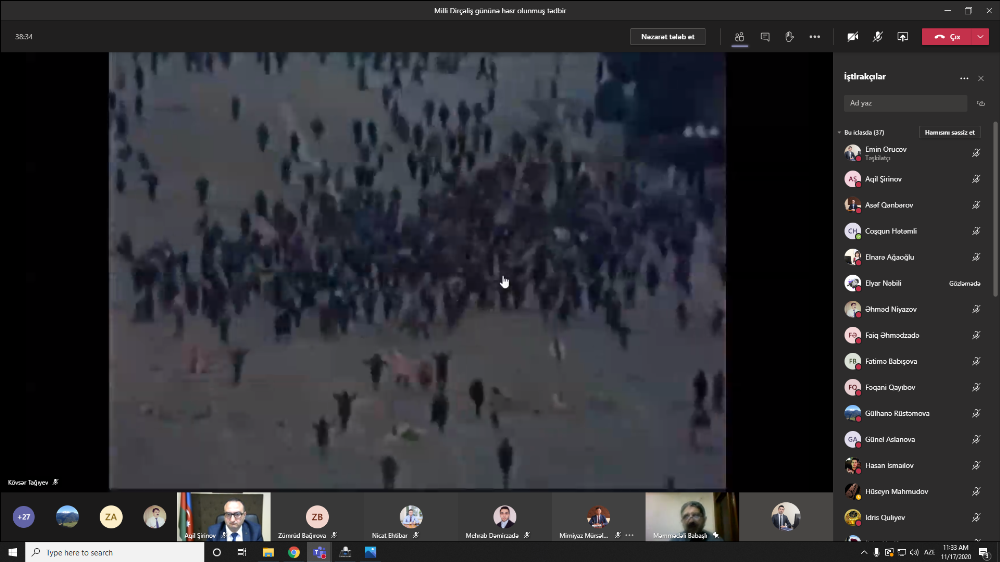This screenshot has height=562, width=1000.
Task: Click mic icon for Hüseyn Mahmudov
Action: pos(976,491)
